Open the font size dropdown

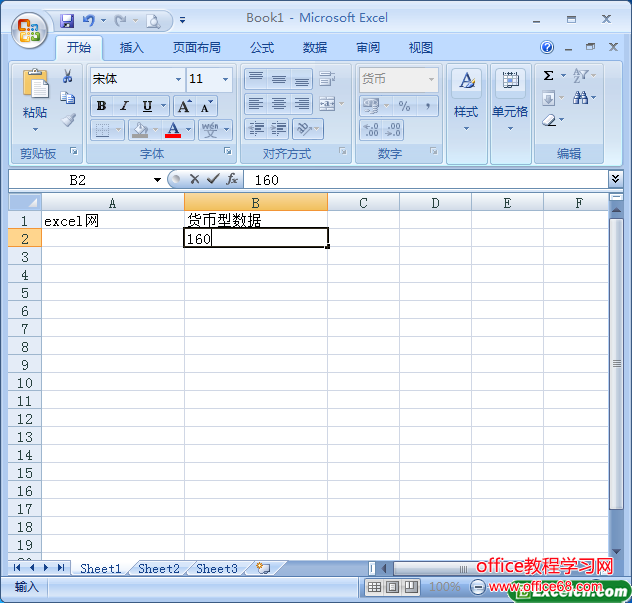226,79
